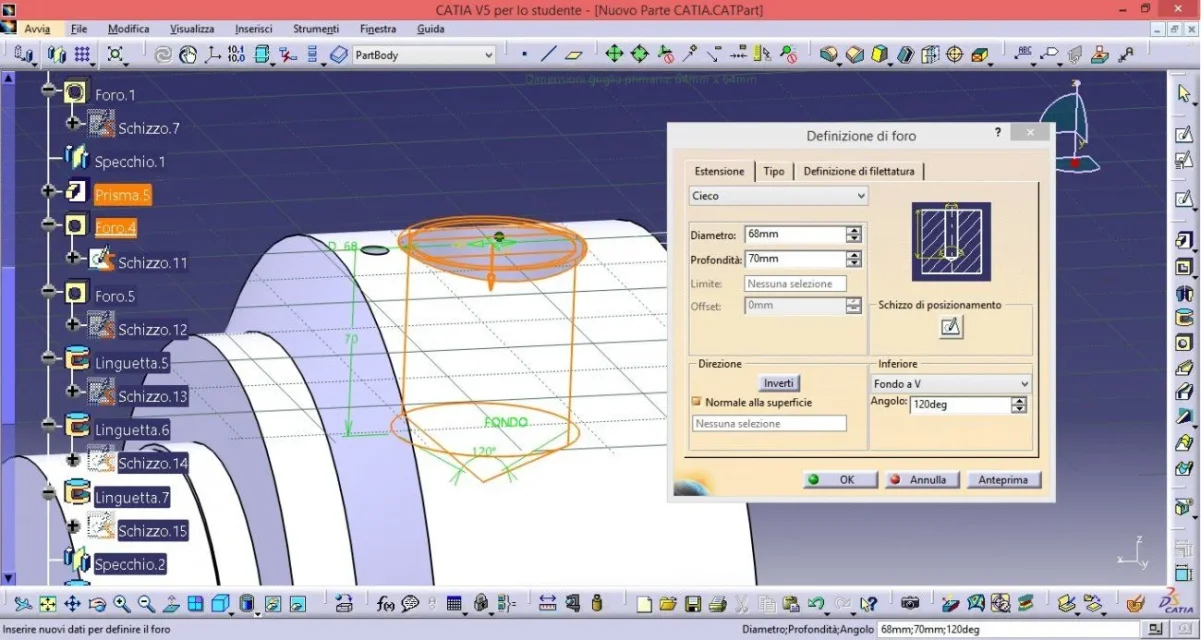
Task: Increase Angolo with the up arrow
Action: point(1019,401)
